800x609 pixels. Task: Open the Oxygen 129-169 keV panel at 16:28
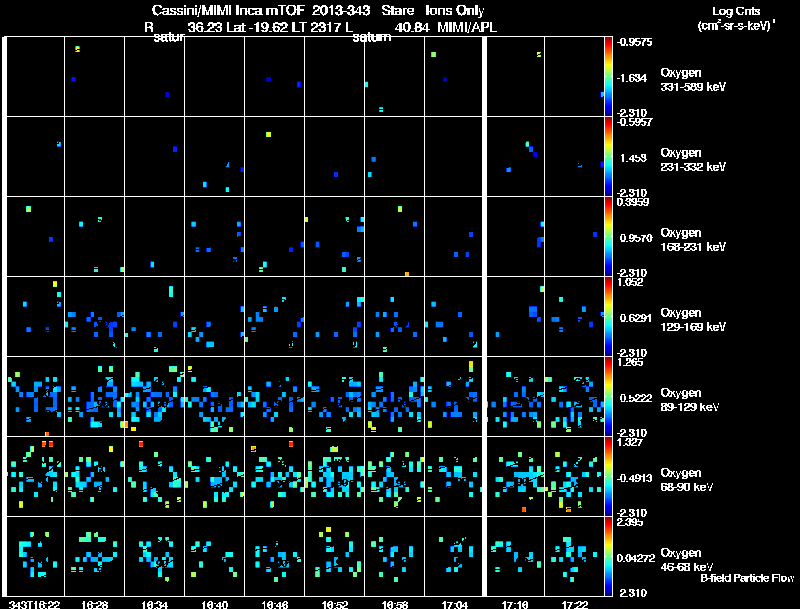pos(95,317)
